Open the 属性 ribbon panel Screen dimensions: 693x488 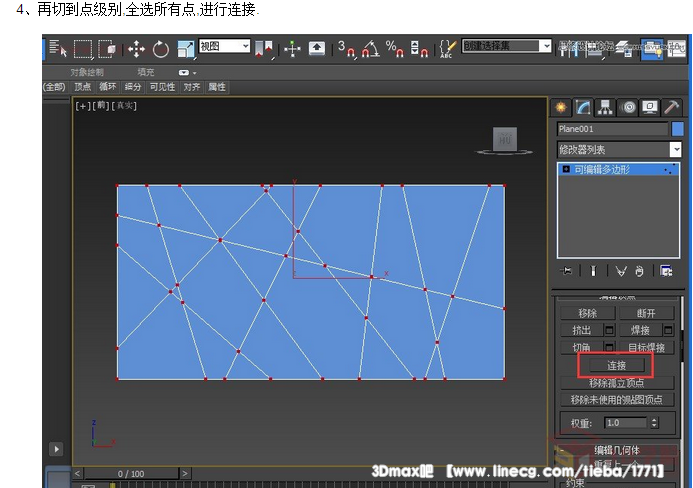(x=217, y=87)
